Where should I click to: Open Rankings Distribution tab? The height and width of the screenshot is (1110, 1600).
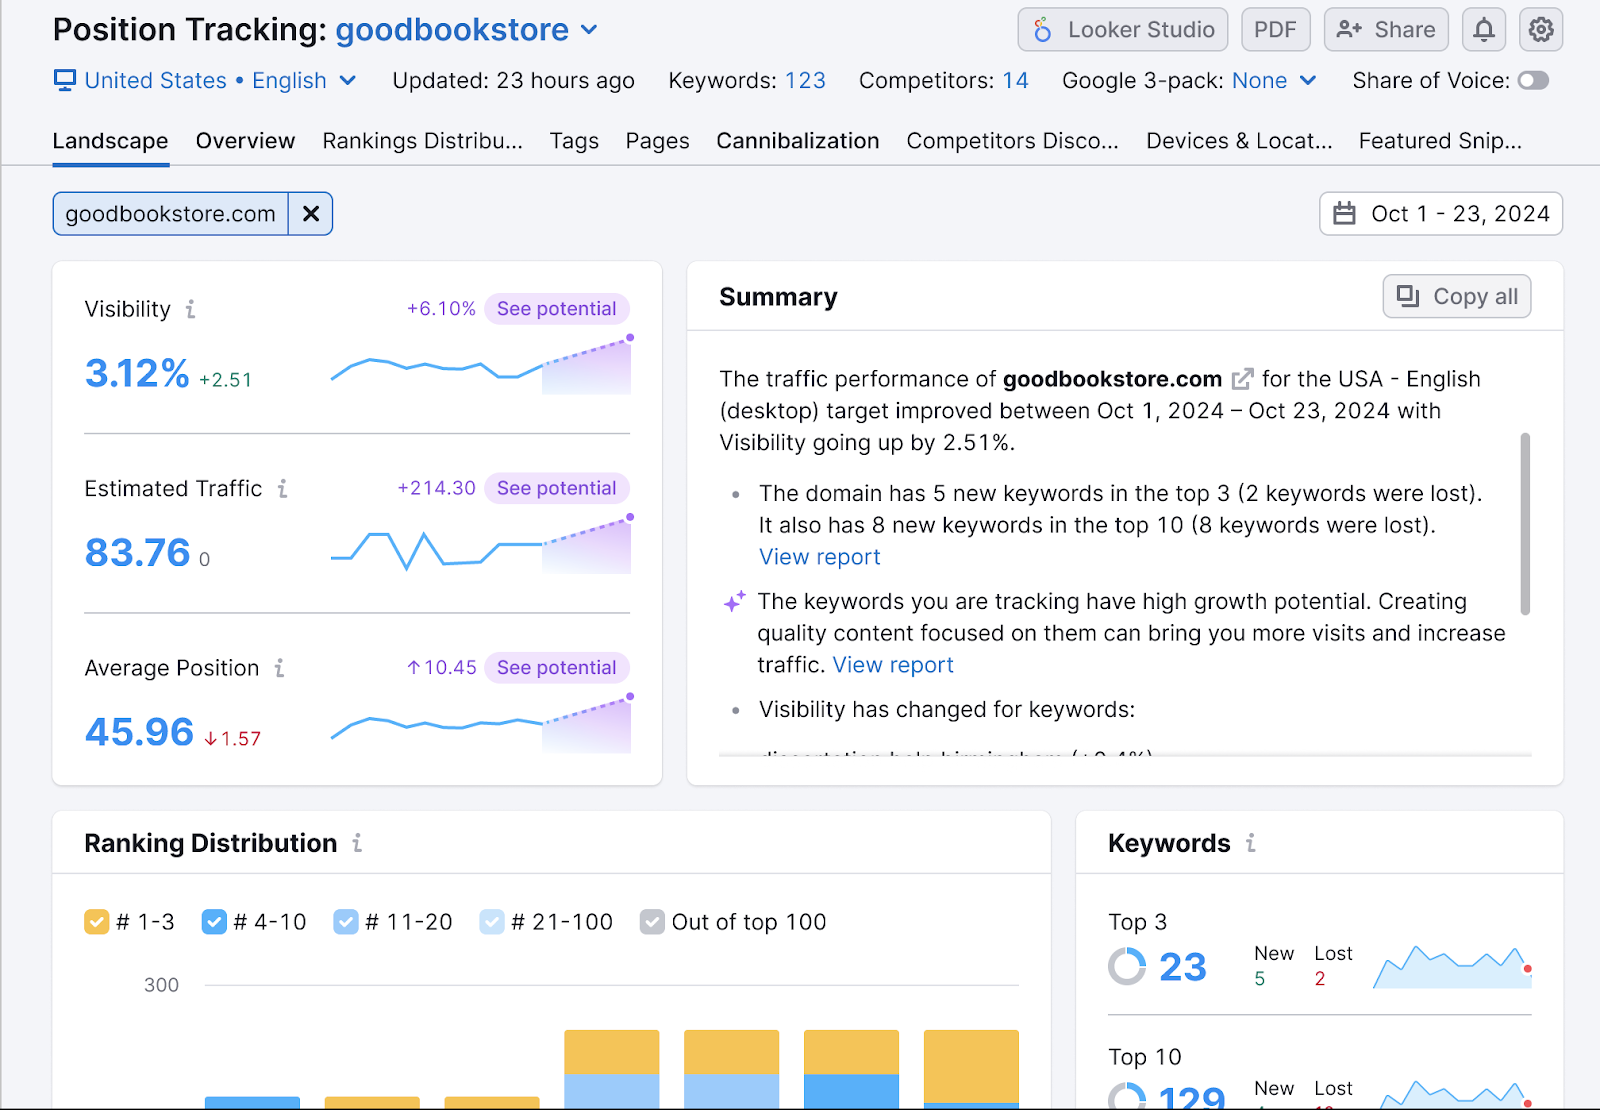(422, 141)
